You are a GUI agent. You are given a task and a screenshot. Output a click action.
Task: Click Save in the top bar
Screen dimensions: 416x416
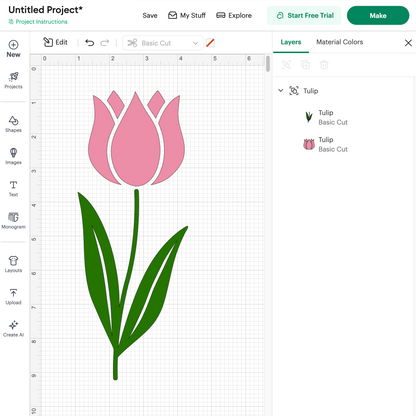tap(150, 15)
